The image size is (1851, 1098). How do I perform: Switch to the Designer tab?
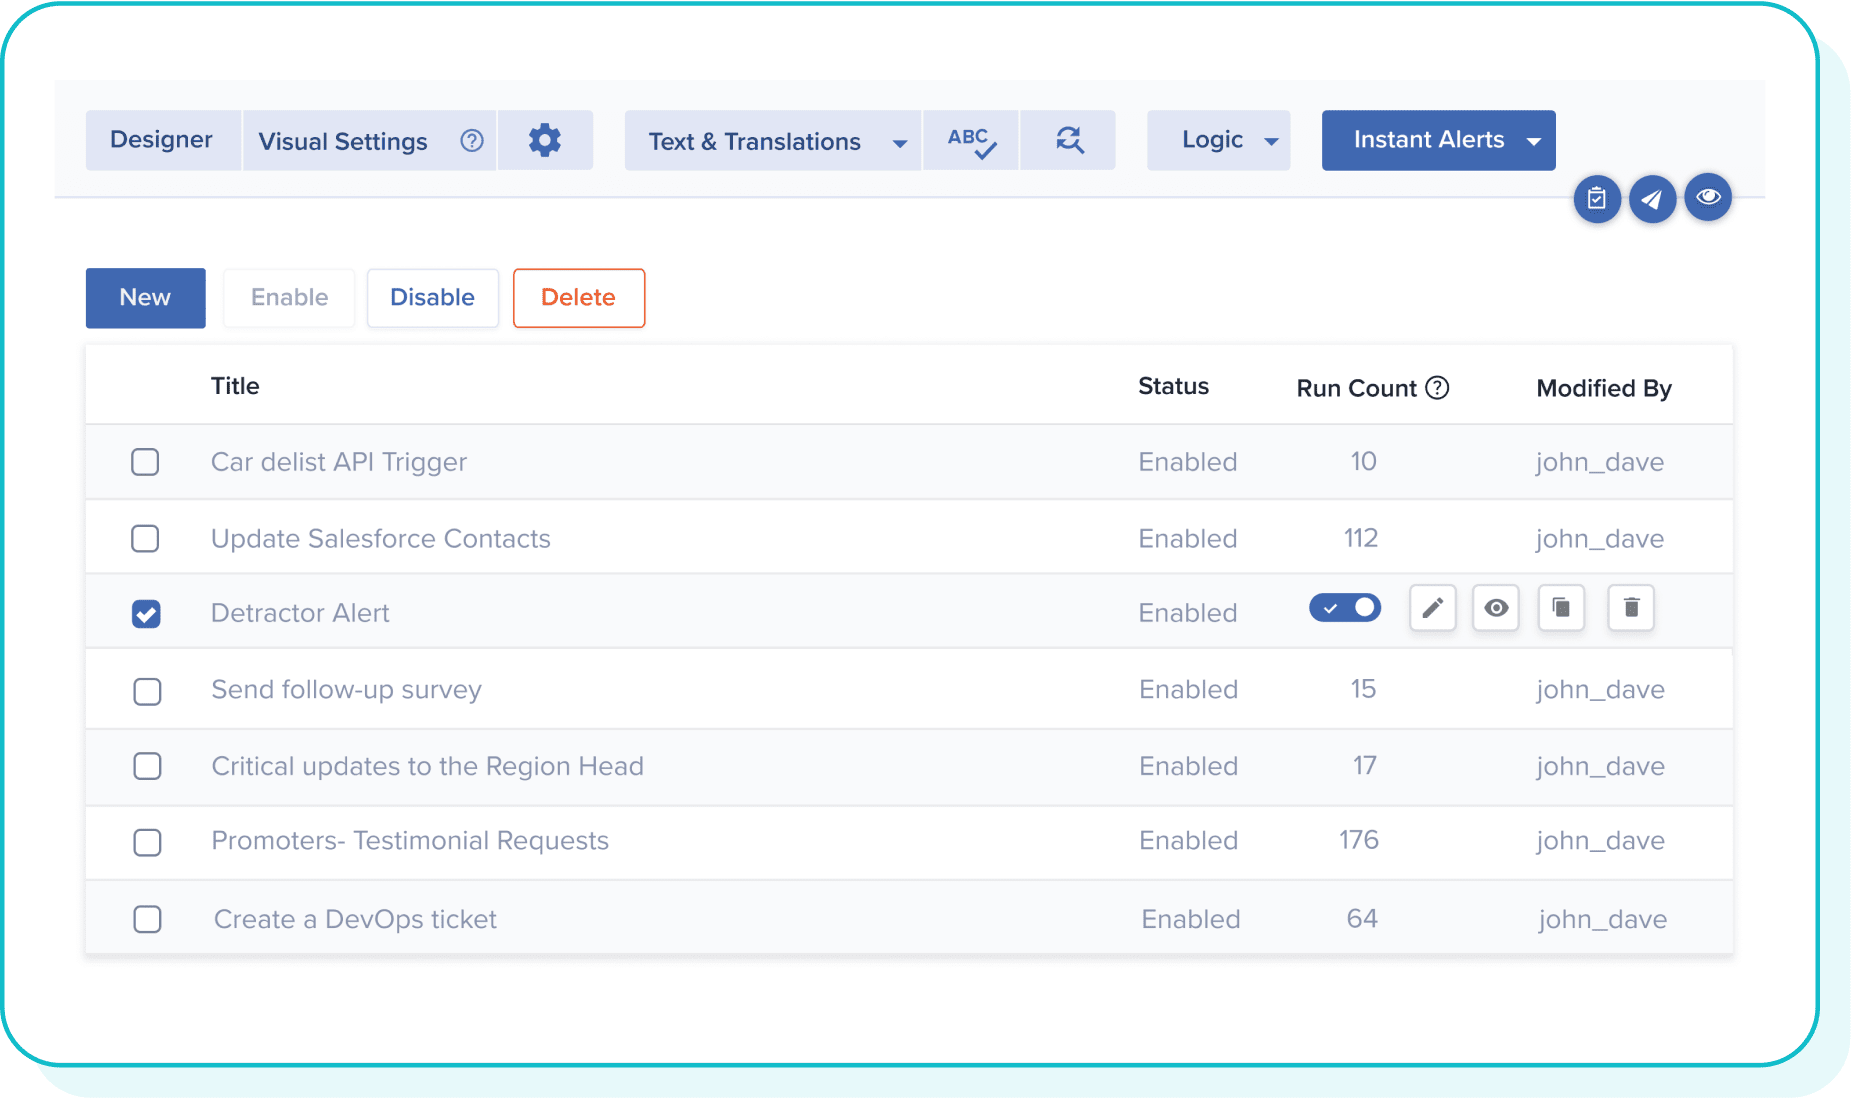click(x=162, y=140)
